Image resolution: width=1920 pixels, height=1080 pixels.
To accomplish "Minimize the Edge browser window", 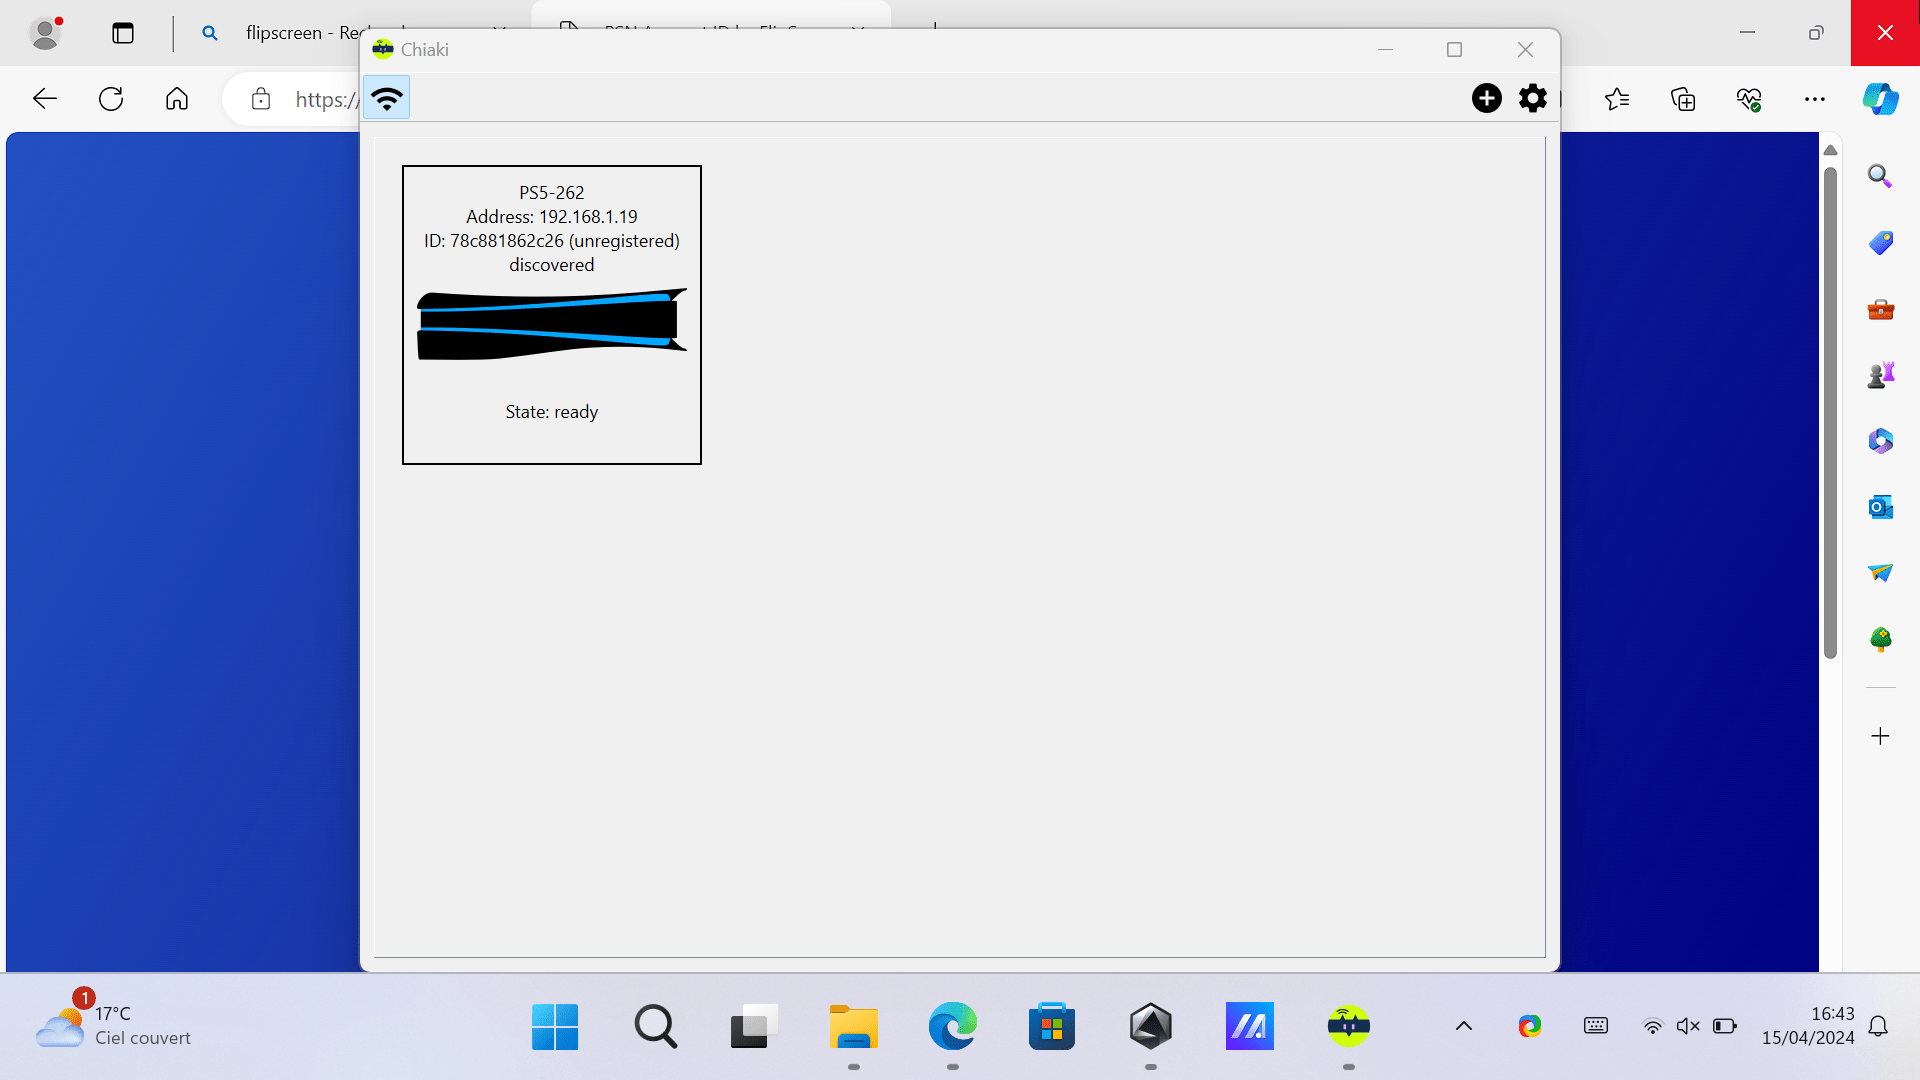I will (1747, 33).
